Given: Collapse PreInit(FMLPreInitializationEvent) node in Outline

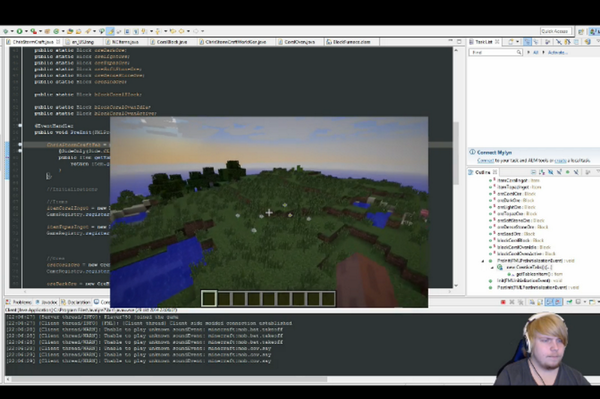Looking at the screenshot, I should click(483, 261).
